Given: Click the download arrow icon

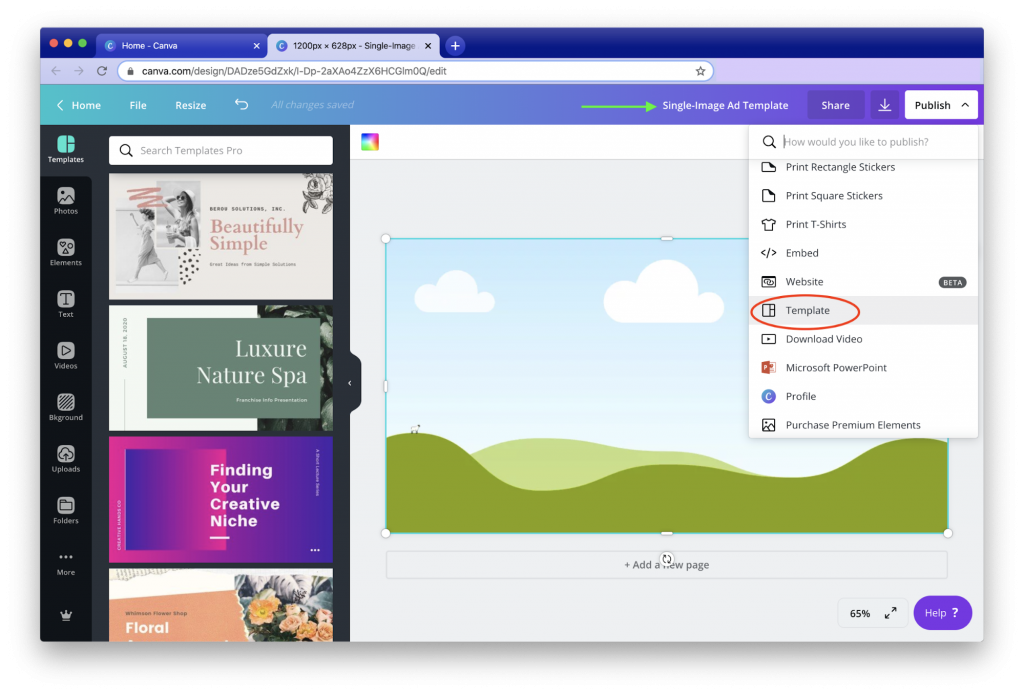Looking at the screenshot, I should (x=884, y=105).
